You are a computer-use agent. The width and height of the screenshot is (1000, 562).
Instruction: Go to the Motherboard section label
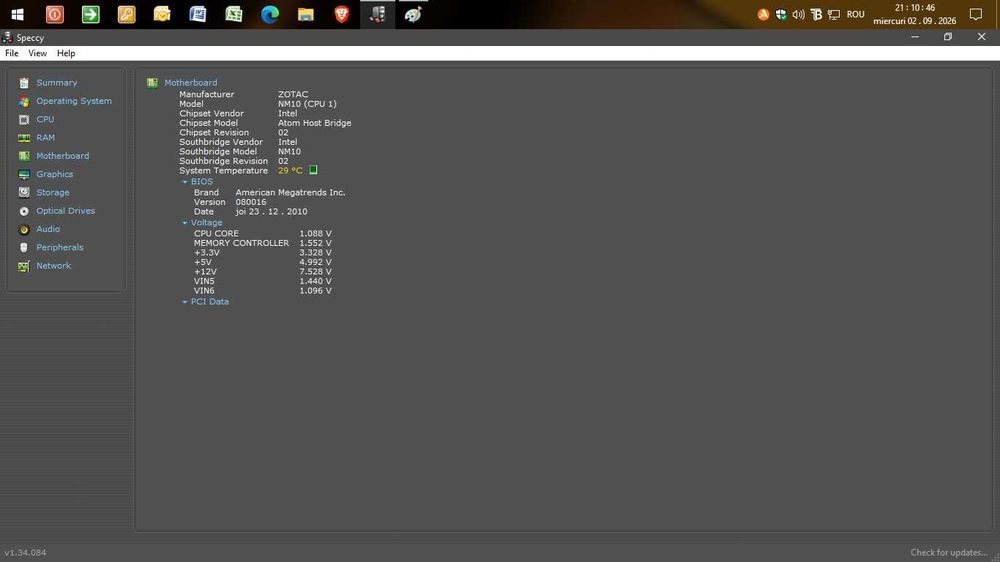point(62,156)
